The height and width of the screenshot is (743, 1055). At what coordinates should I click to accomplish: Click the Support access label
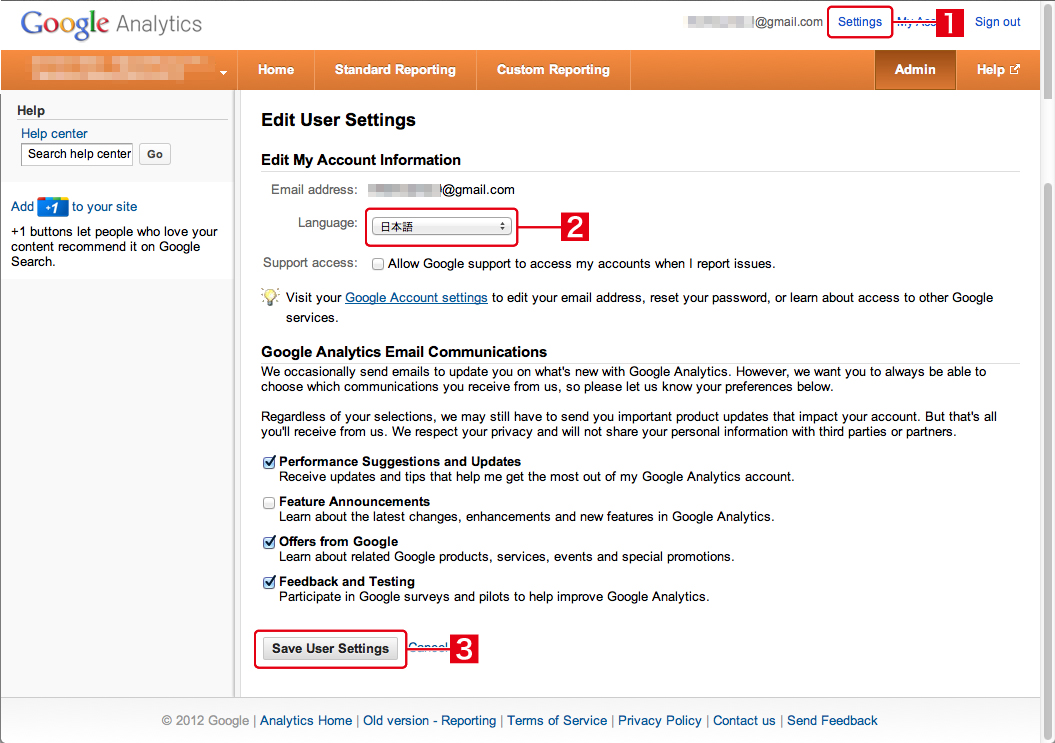310,262
